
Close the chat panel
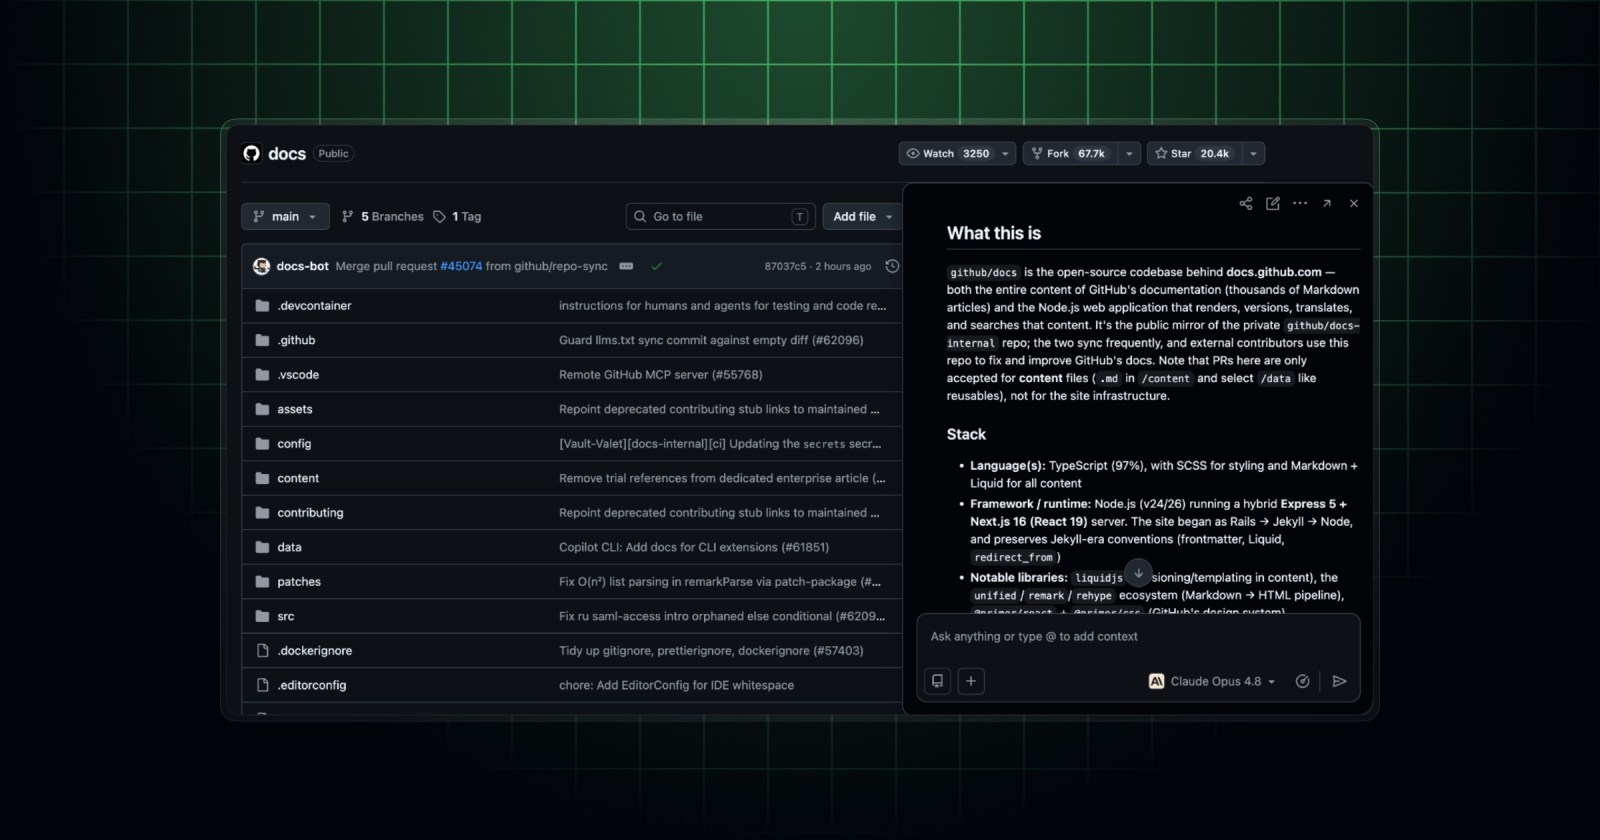[1354, 203]
